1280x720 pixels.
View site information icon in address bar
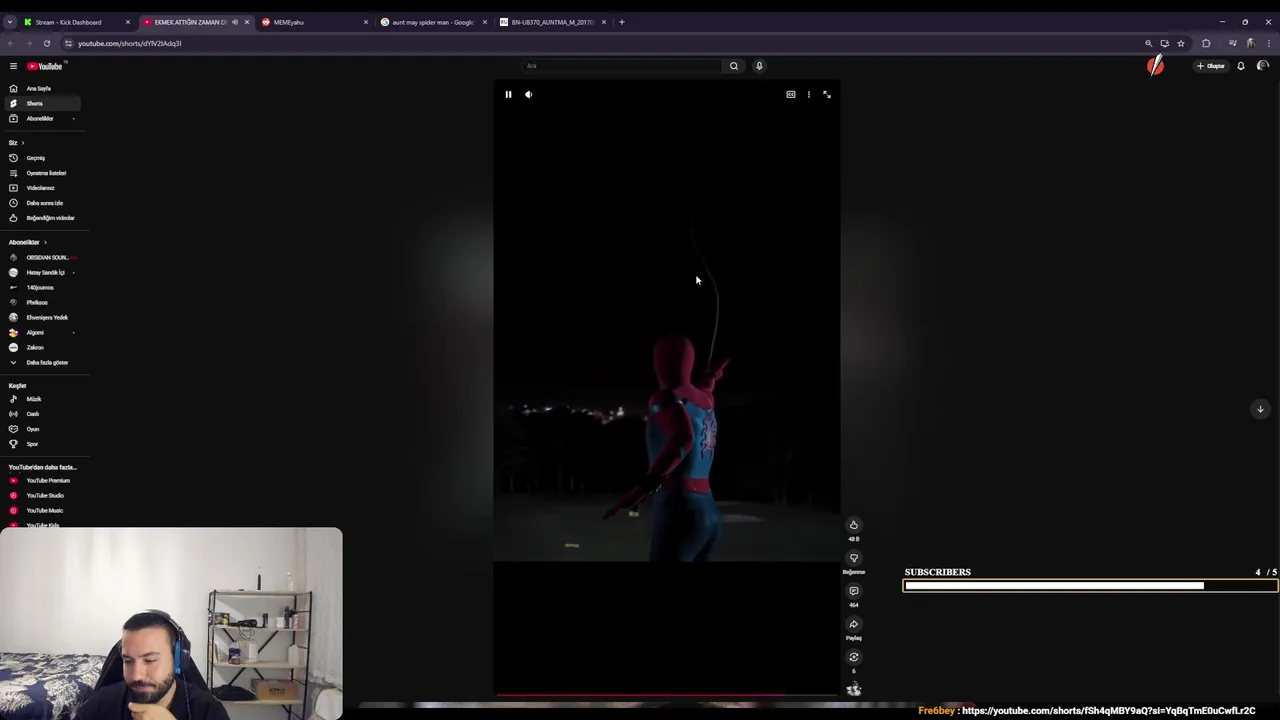tap(68, 43)
